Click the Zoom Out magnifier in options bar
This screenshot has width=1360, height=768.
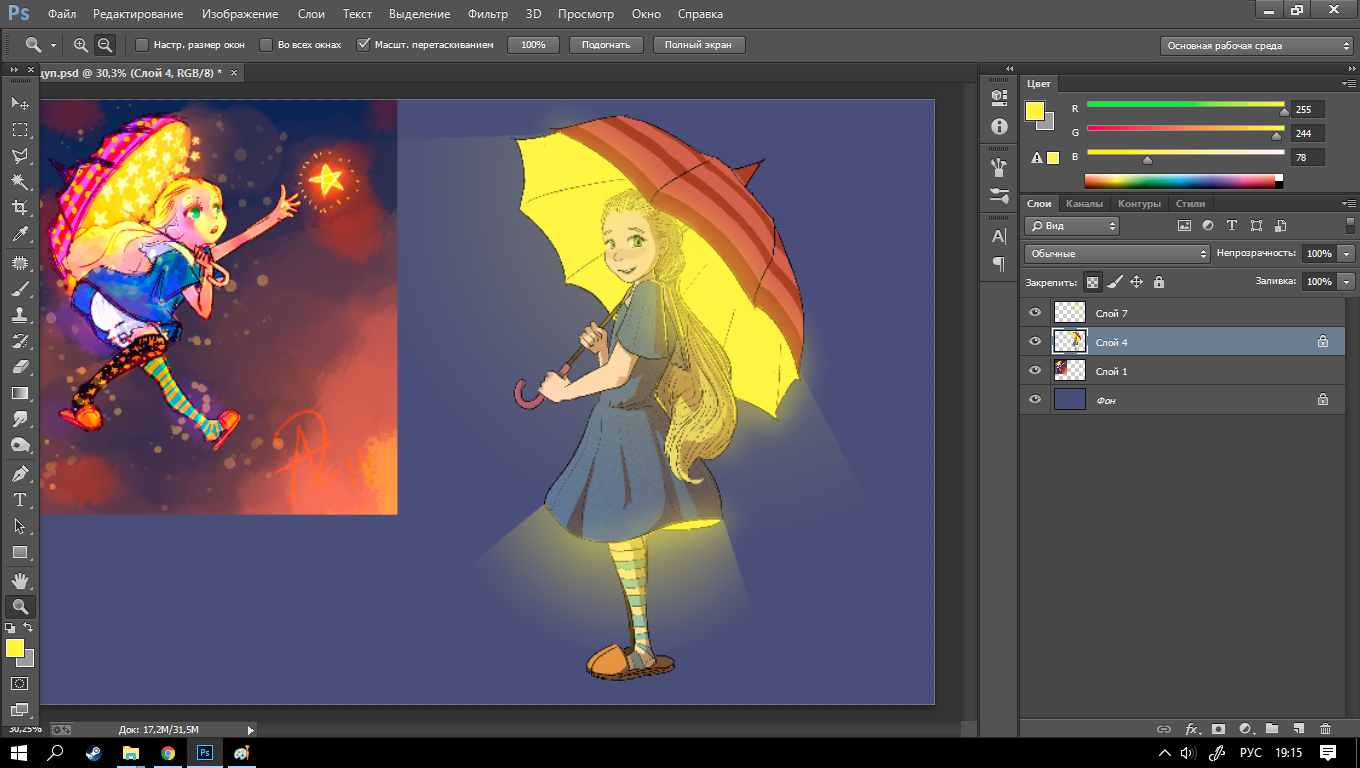(105, 45)
